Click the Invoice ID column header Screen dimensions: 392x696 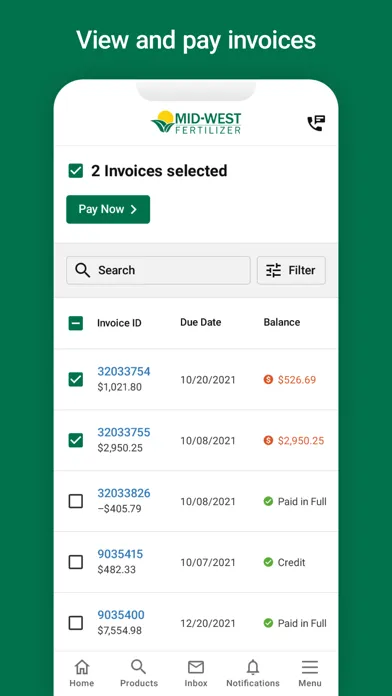[x=119, y=323]
